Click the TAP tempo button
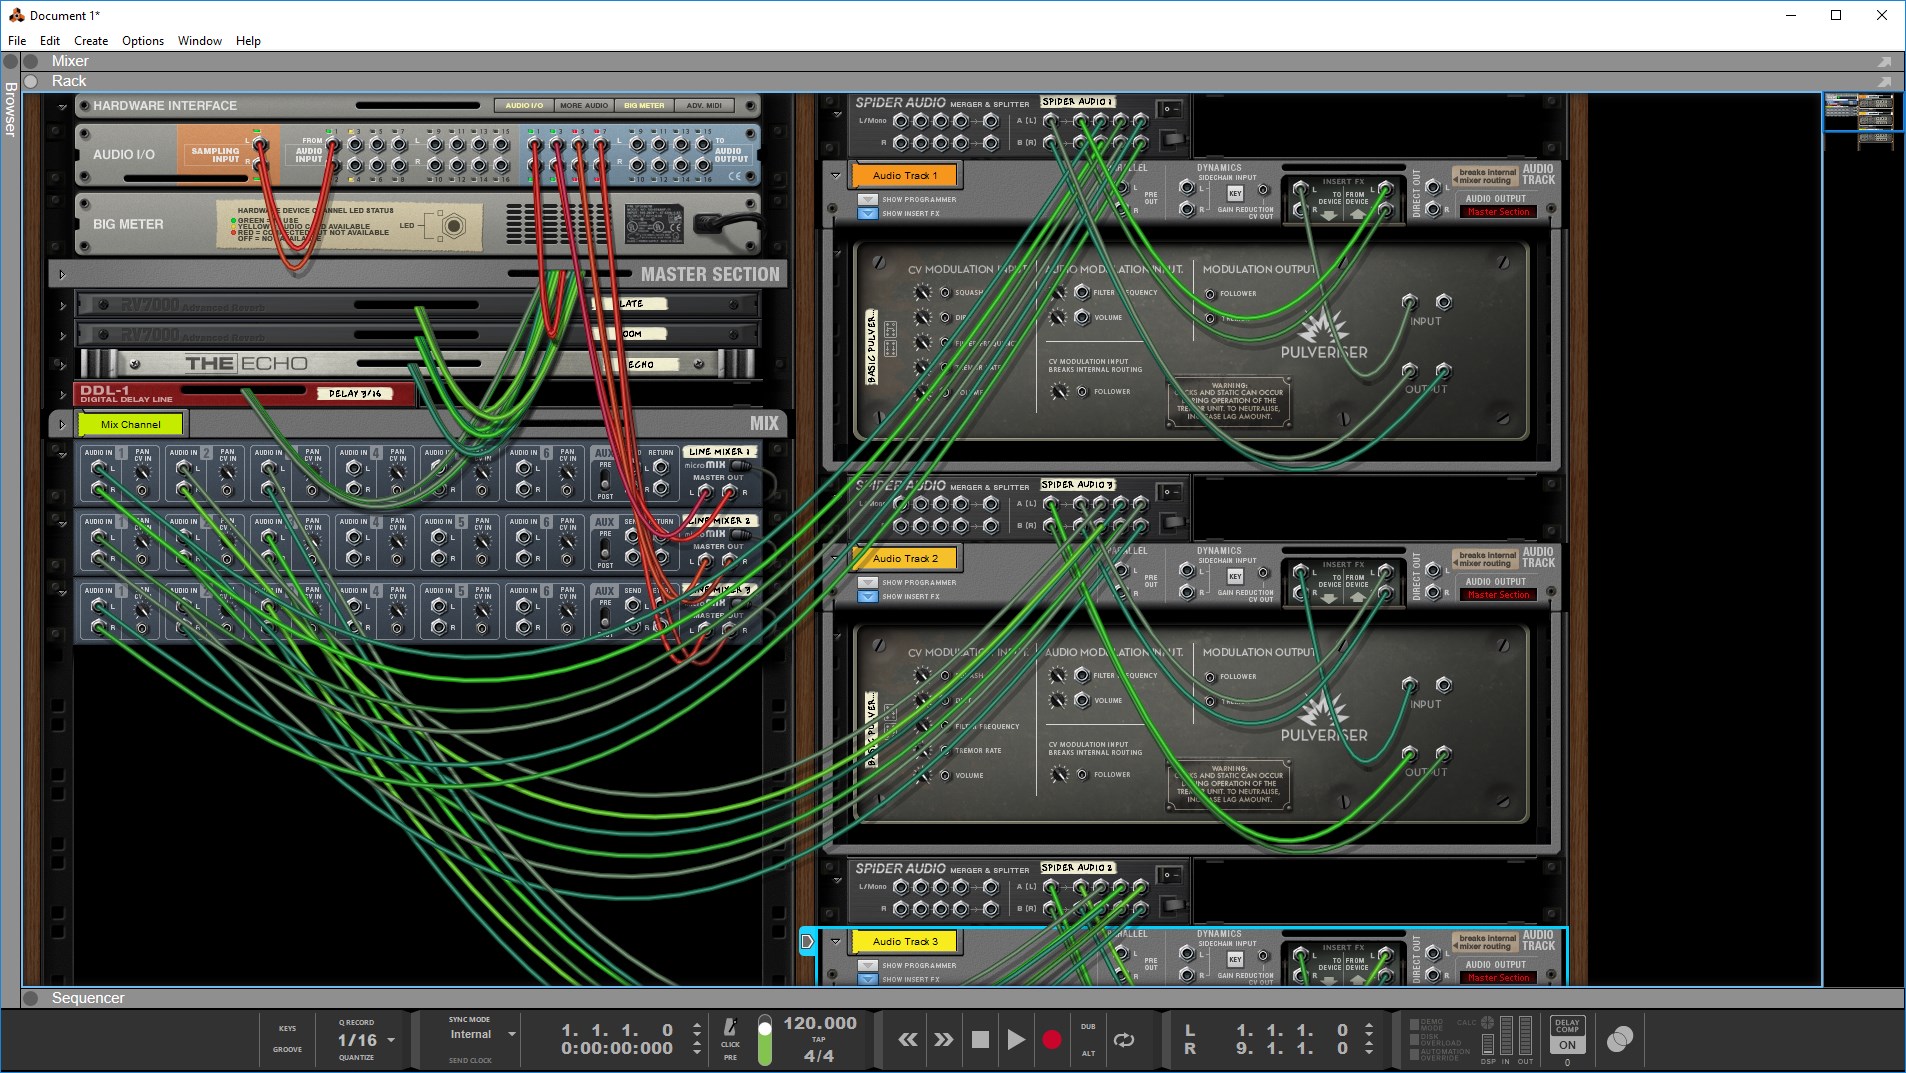 click(x=819, y=1039)
